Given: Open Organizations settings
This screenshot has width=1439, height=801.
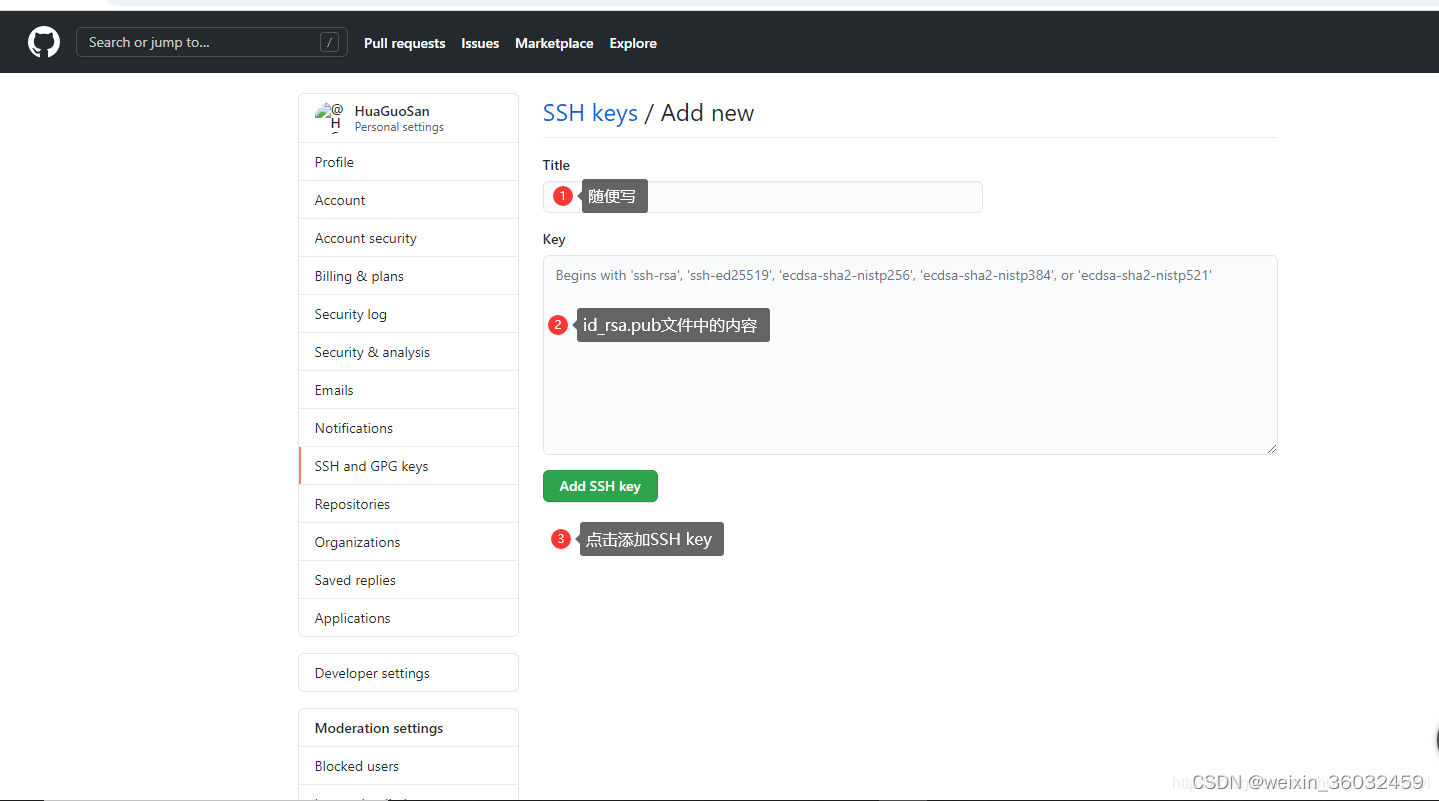Looking at the screenshot, I should (x=408, y=542).
